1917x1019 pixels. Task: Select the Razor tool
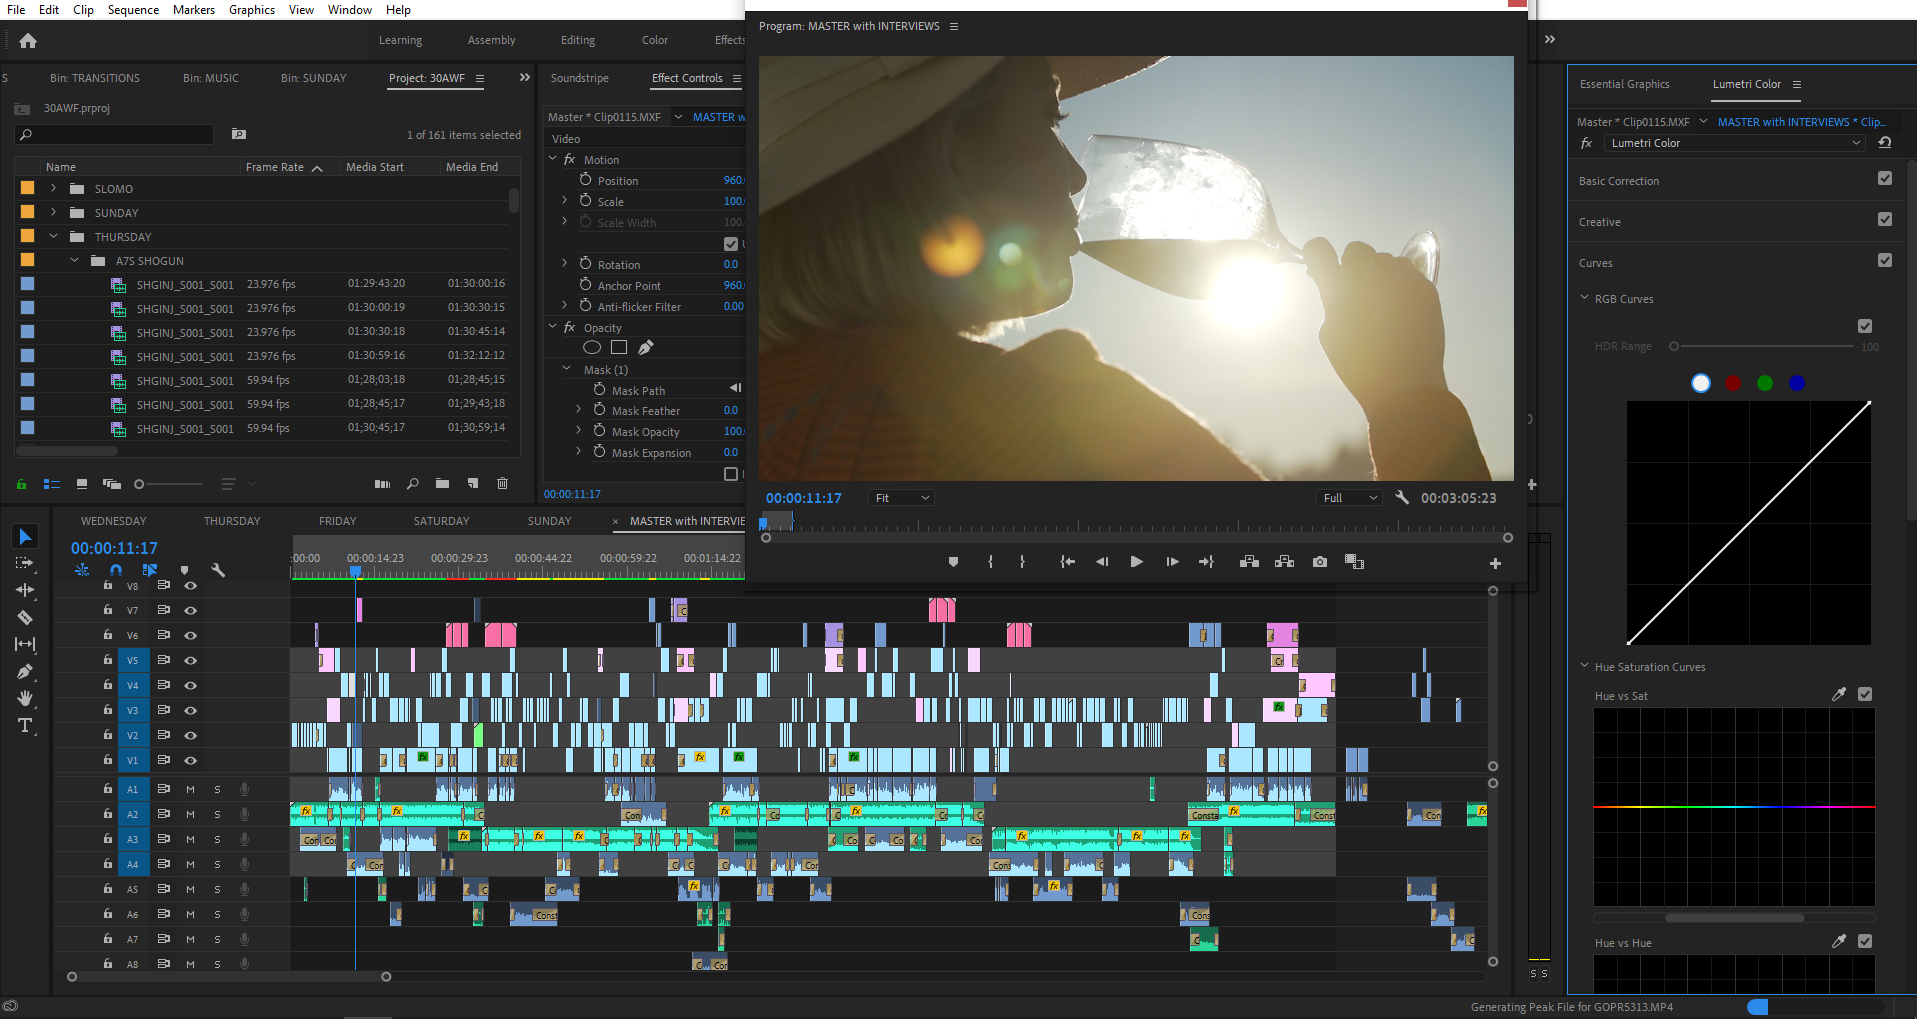[x=25, y=617]
